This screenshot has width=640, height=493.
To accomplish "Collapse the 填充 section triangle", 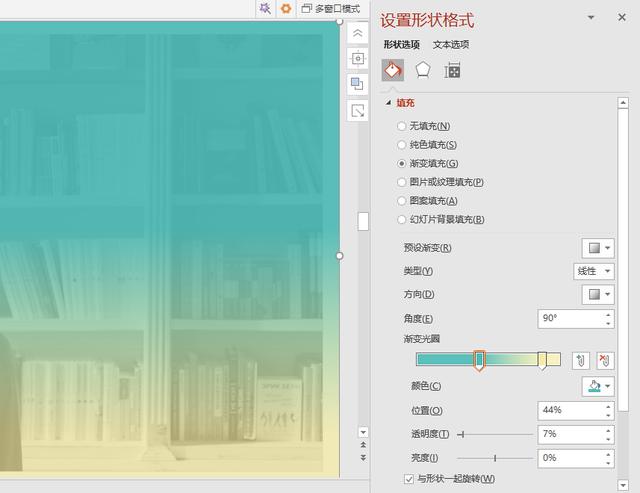I will (389, 103).
